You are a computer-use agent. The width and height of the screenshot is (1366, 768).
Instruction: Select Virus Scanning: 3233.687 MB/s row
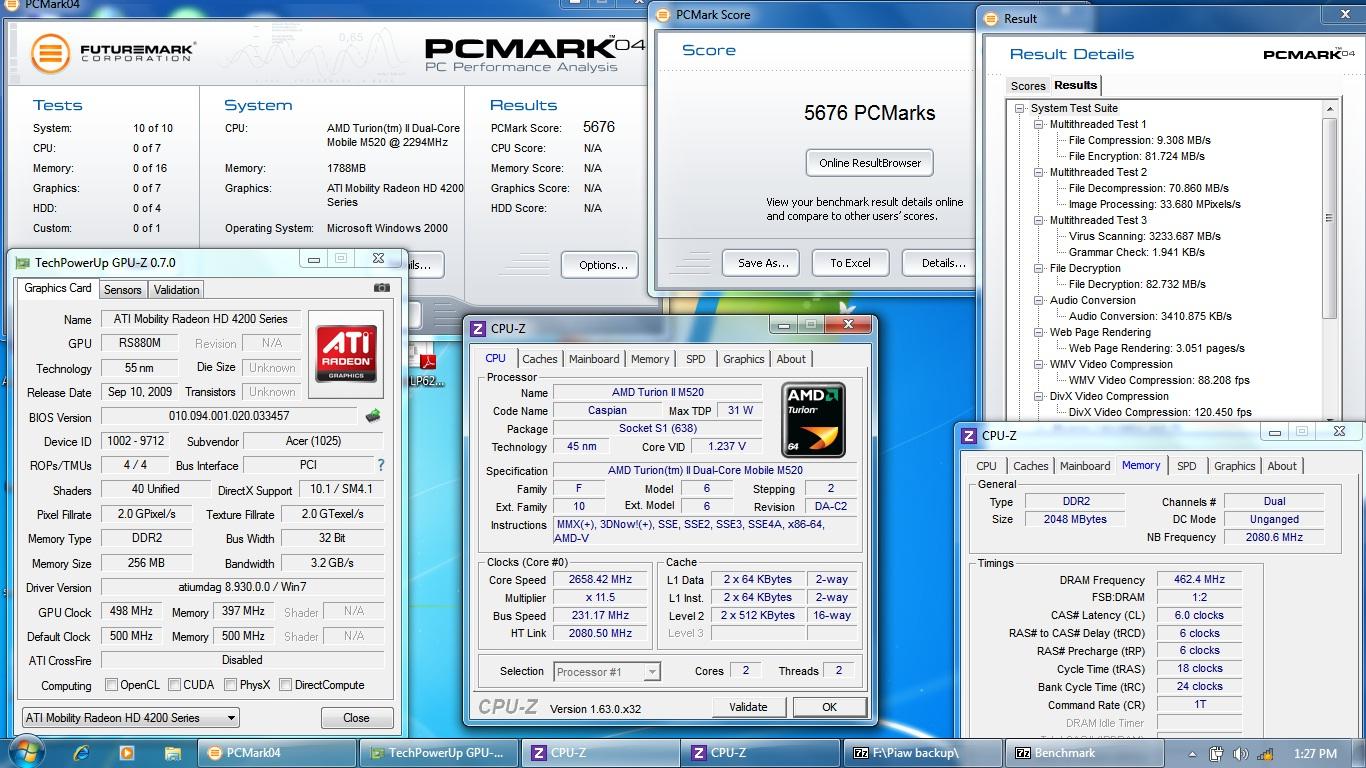tap(1144, 236)
